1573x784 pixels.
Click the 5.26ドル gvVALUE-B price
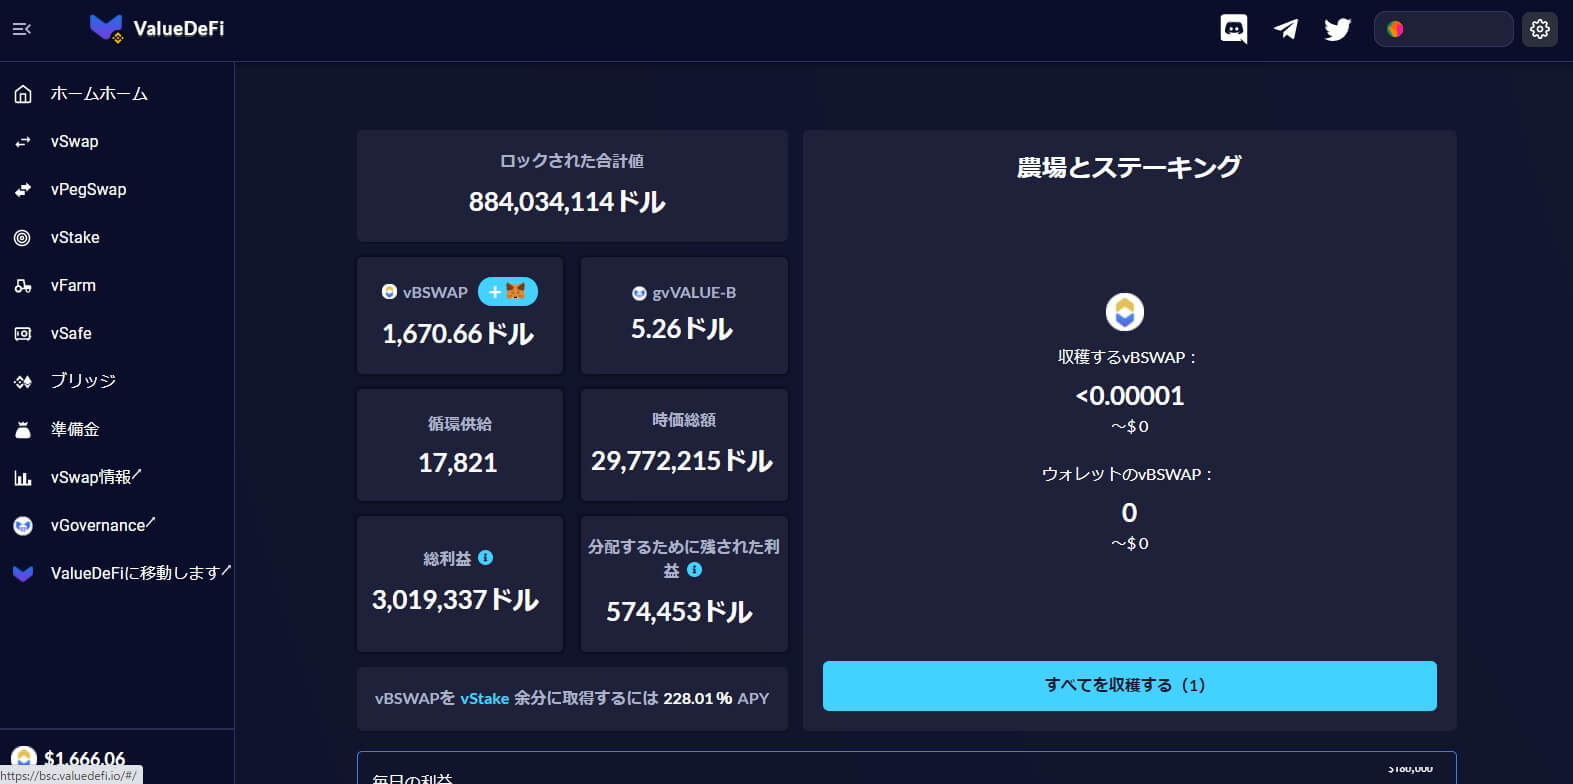(682, 329)
